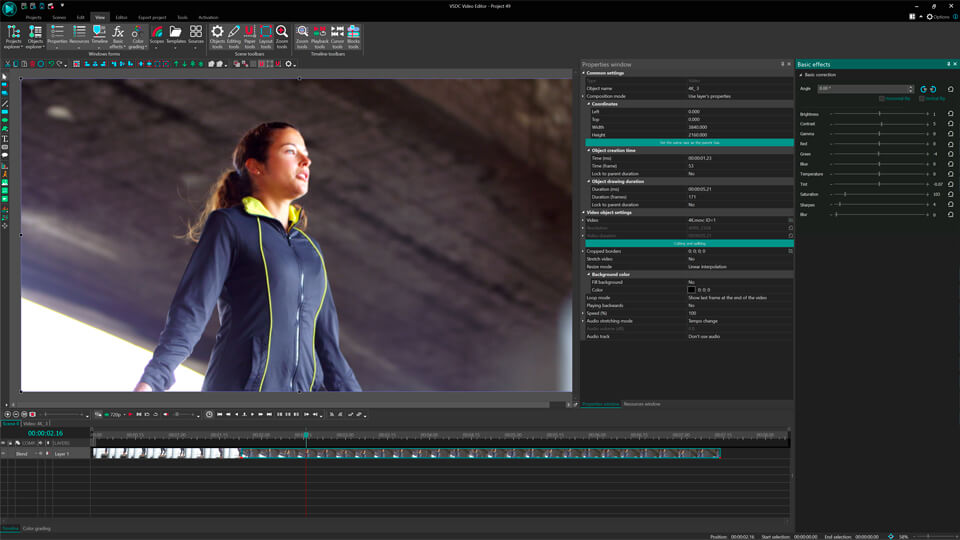Click the Blend mode label on layer
This screenshot has height=540, width=960.
coord(21,454)
